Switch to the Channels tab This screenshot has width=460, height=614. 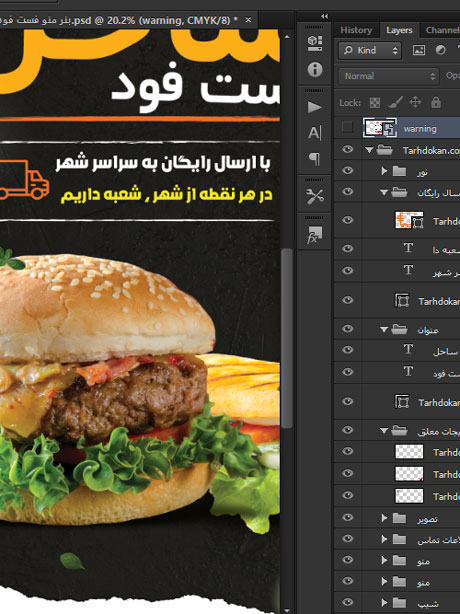(x=442, y=30)
